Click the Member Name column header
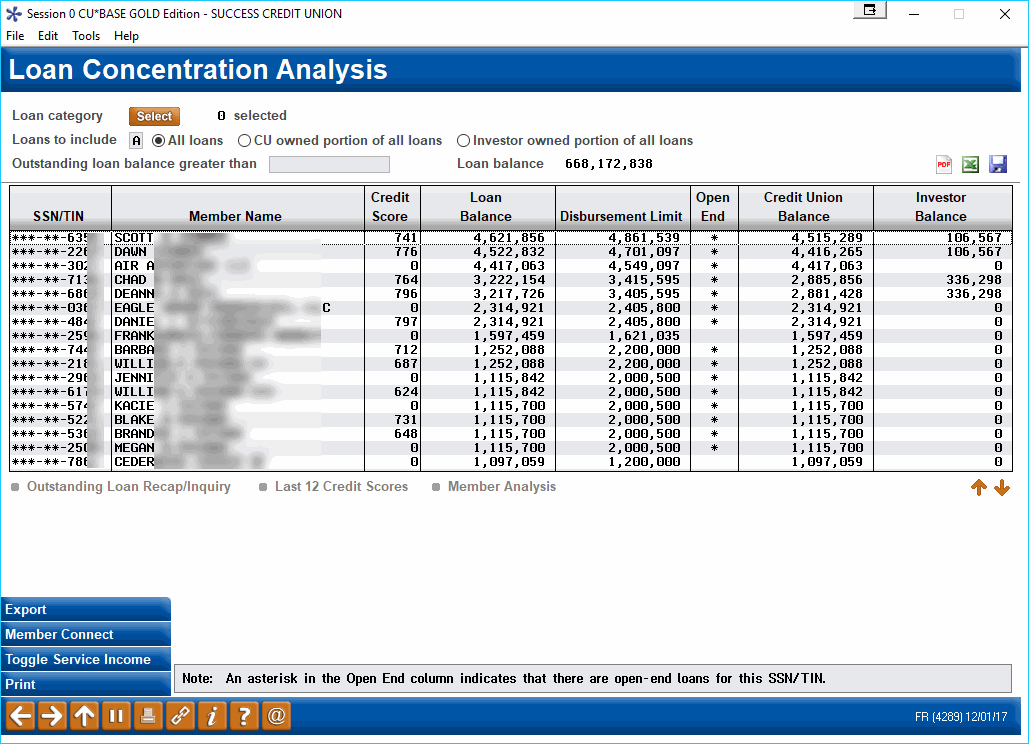Viewport: 1029px width, 744px height. [x=238, y=208]
